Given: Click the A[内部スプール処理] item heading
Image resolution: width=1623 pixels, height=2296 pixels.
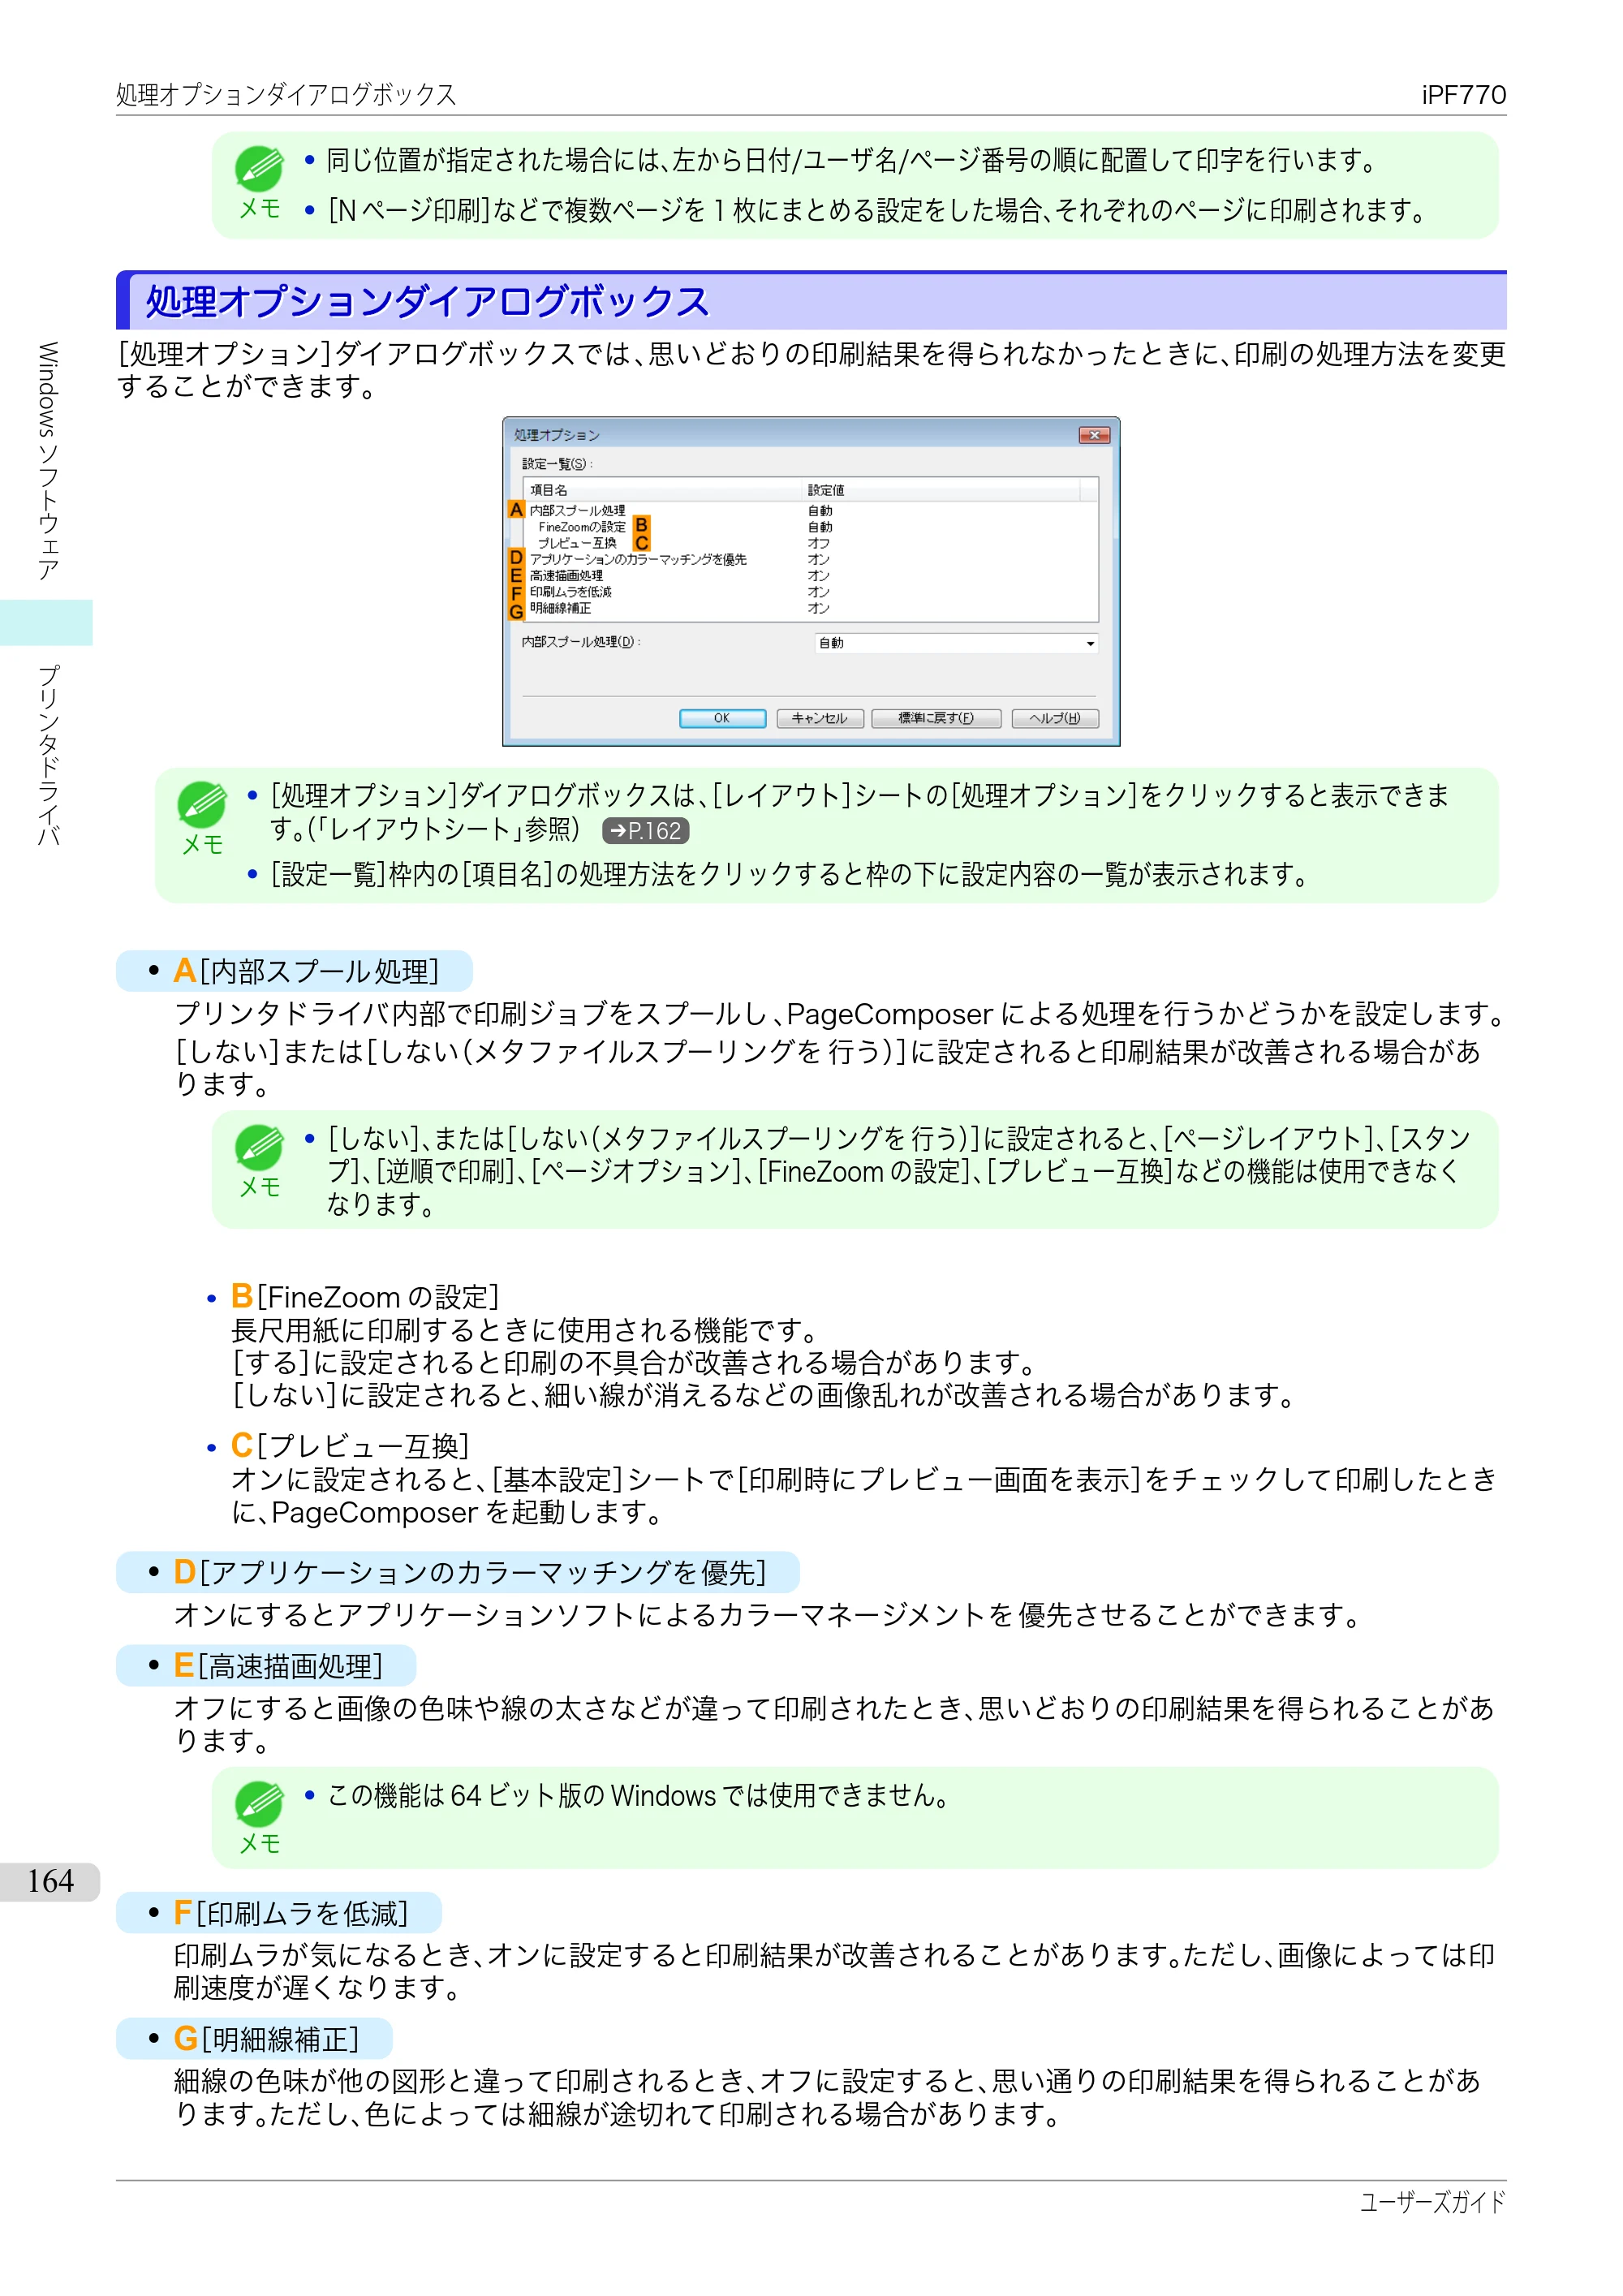Looking at the screenshot, I should coord(306,971).
